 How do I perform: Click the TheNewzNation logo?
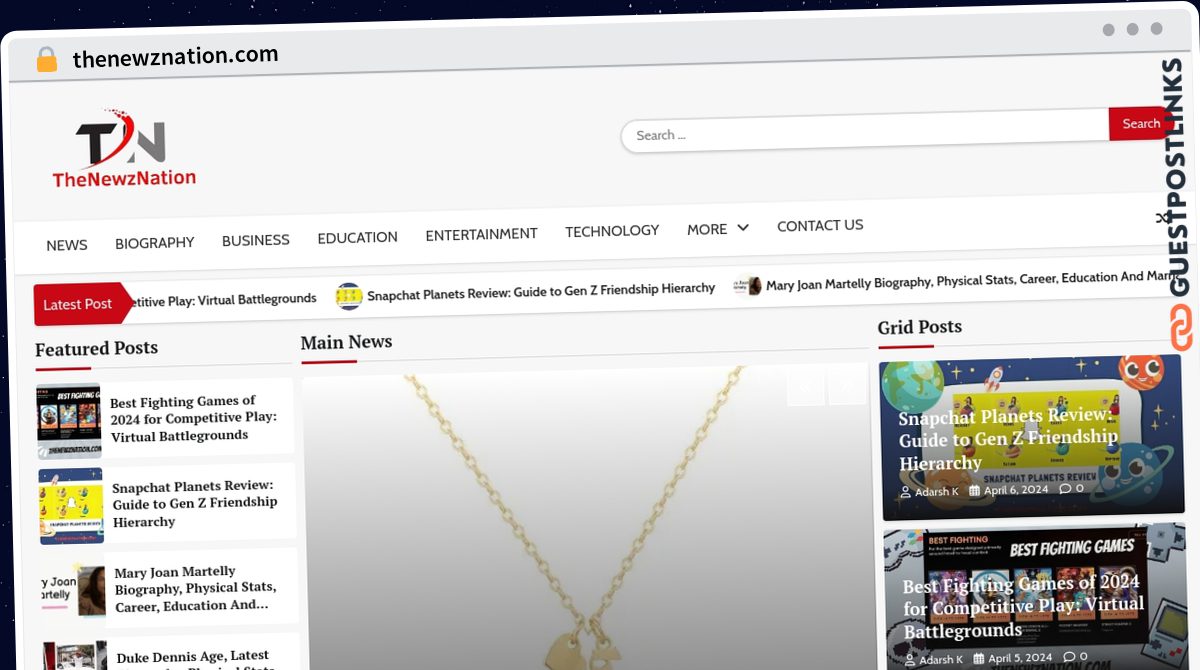pyautogui.click(x=124, y=148)
